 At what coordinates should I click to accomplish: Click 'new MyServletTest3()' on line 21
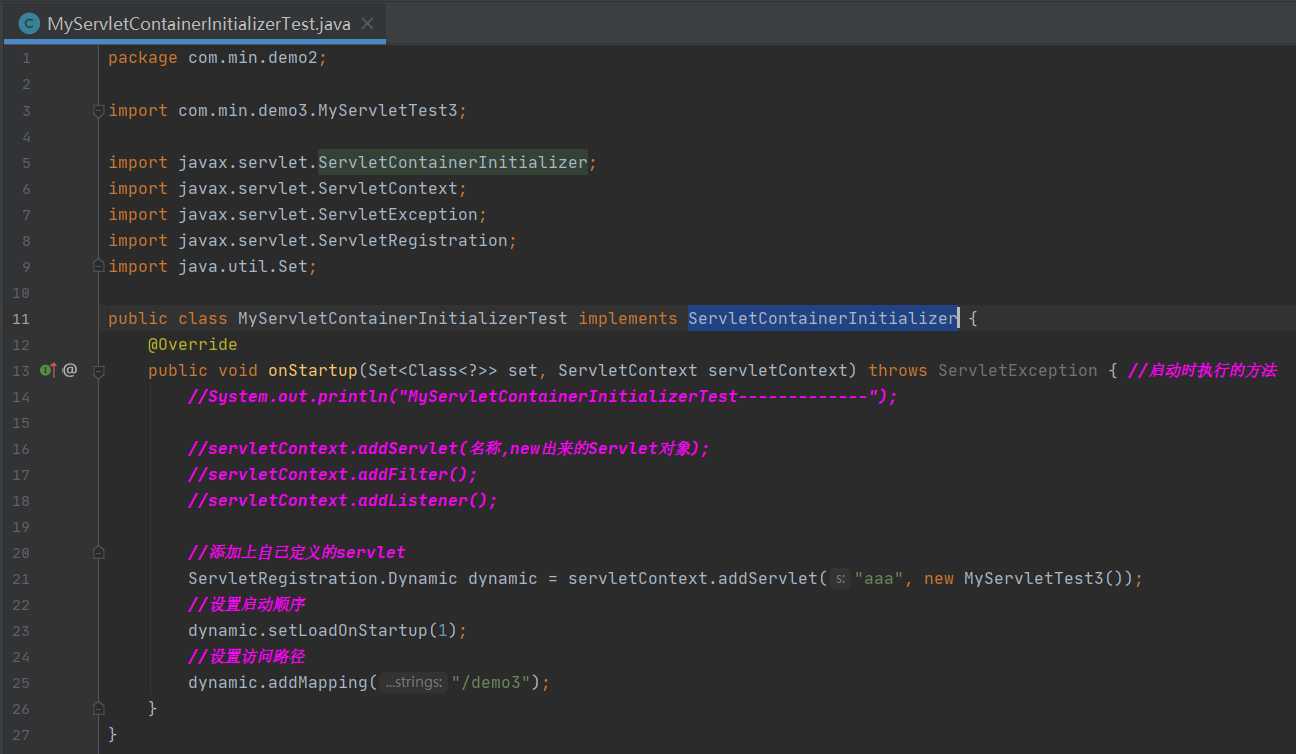point(1027,578)
